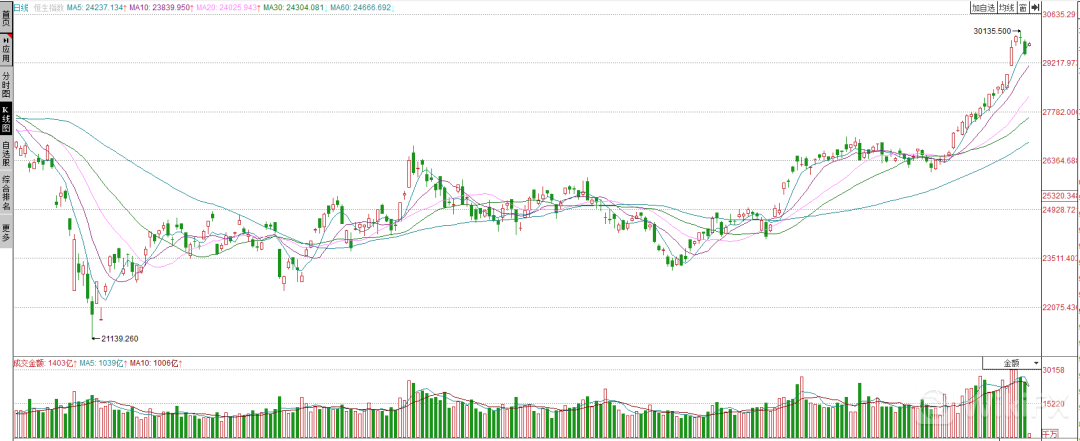Open the 综合排名 ranking tab
The width and height of the screenshot is (1080, 441).
coord(6,193)
